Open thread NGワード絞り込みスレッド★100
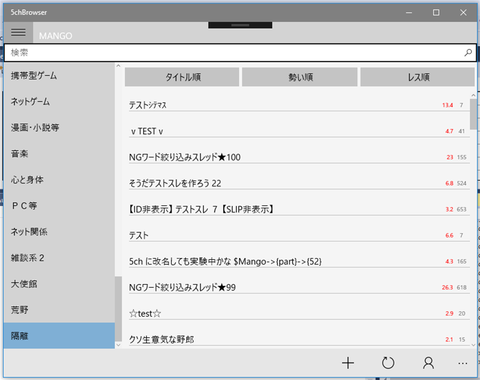 click(x=299, y=157)
